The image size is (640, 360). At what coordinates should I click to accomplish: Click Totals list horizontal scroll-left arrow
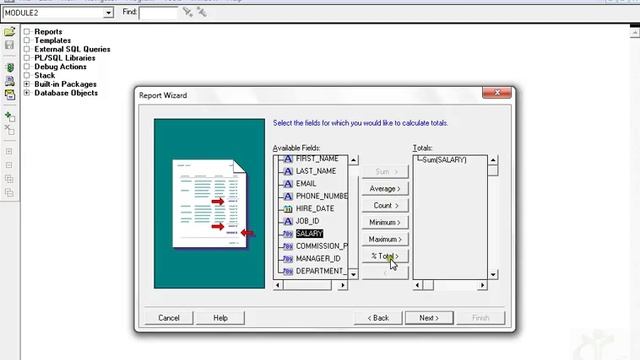point(418,285)
